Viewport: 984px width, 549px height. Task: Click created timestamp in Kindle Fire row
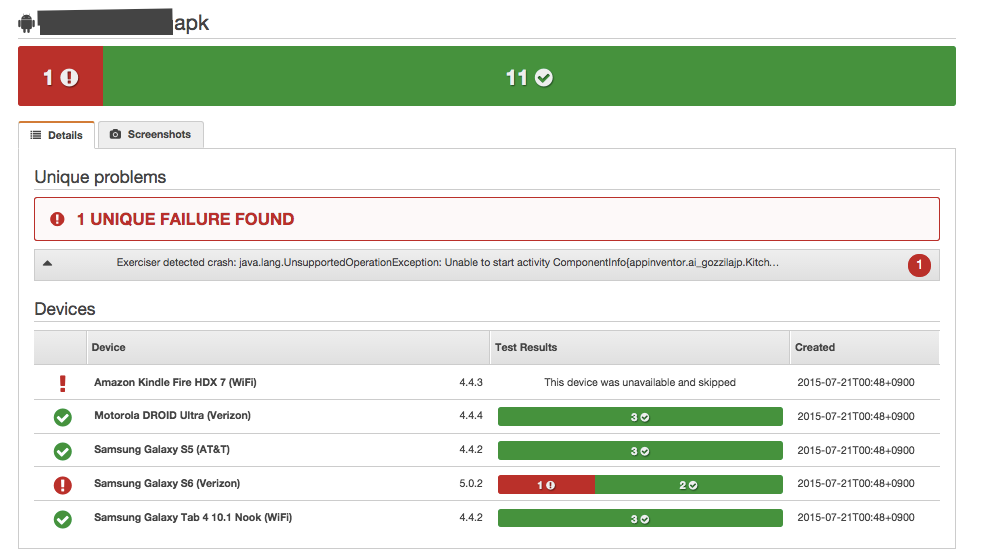coord(855,382)
